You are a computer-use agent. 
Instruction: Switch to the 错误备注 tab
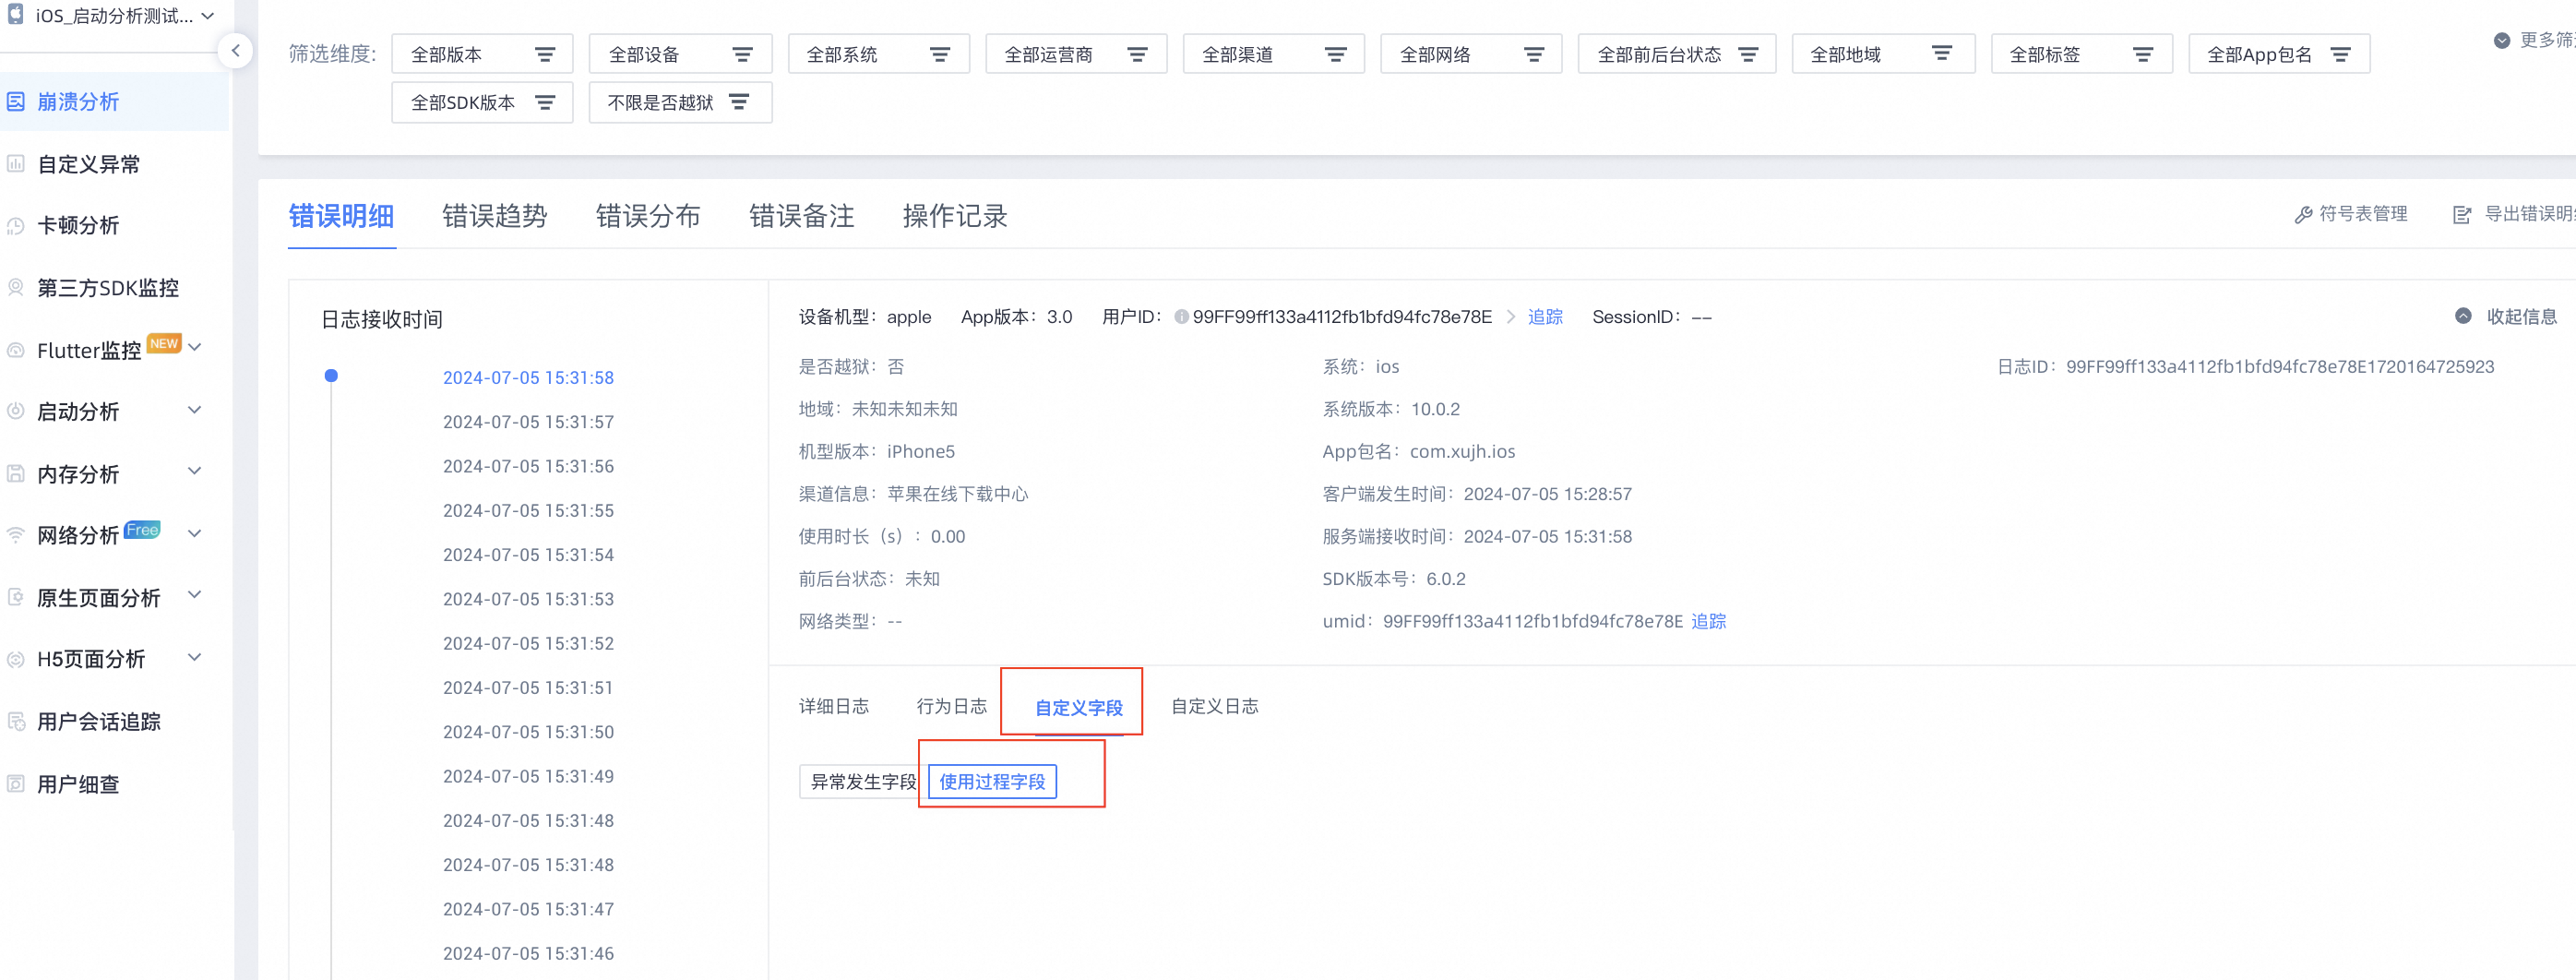[802, 216]
